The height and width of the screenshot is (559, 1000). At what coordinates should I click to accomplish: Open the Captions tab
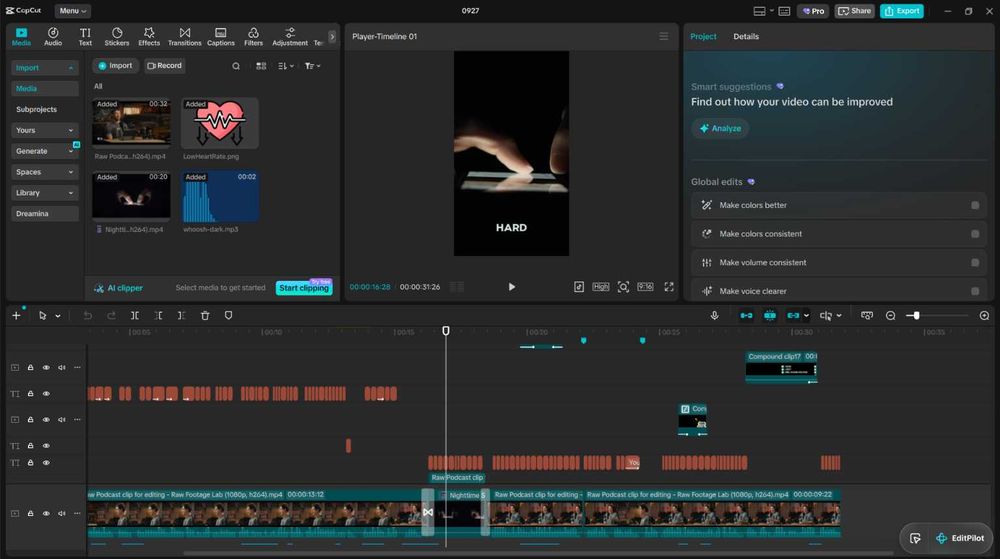click(x=221, y=36)
